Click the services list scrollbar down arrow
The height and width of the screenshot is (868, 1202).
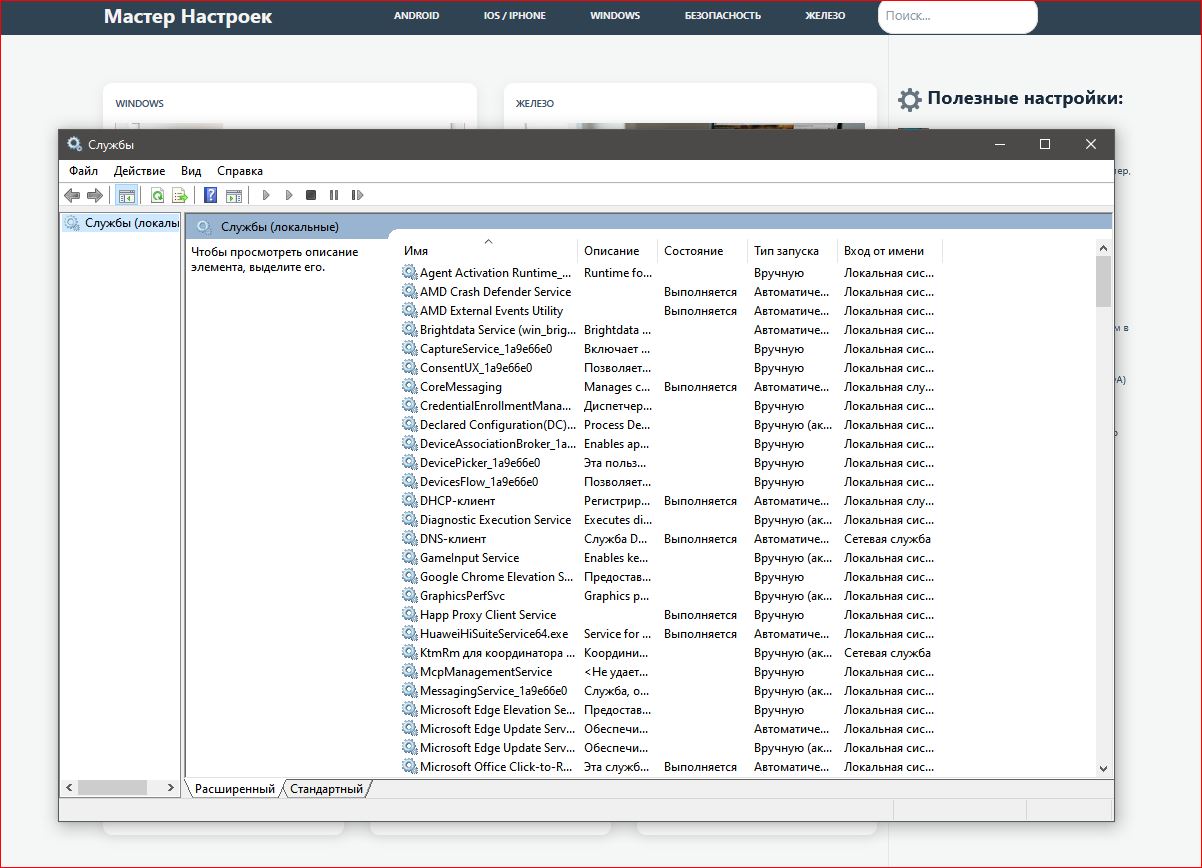pyautogui.click(x=1103, y=768)
